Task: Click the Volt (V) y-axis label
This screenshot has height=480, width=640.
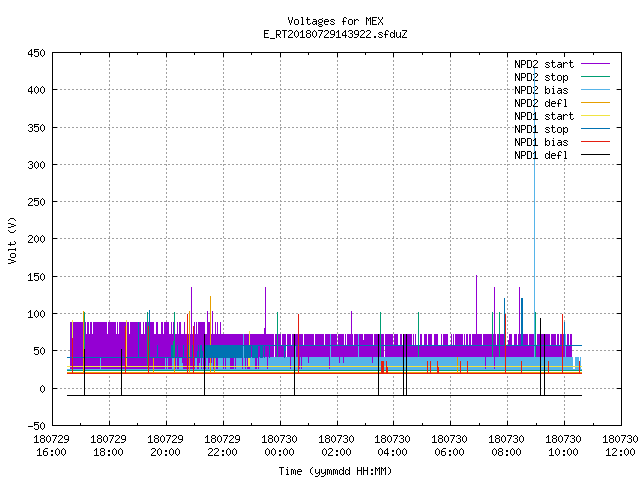Action: [12, 241]
